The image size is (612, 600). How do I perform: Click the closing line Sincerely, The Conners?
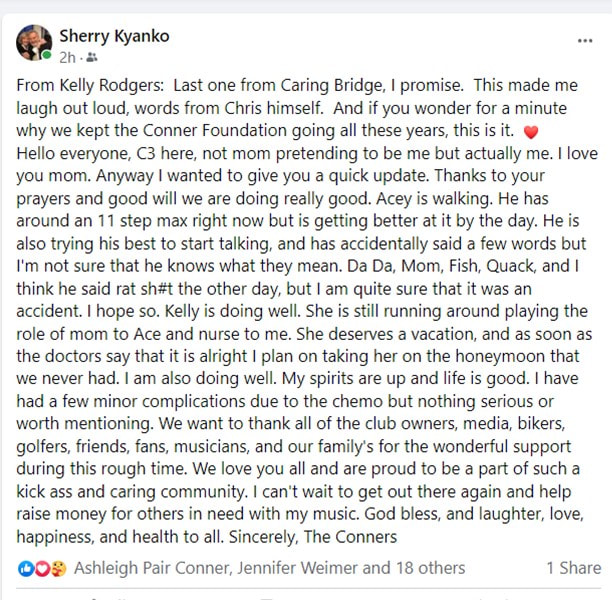(x=313, y=537)
